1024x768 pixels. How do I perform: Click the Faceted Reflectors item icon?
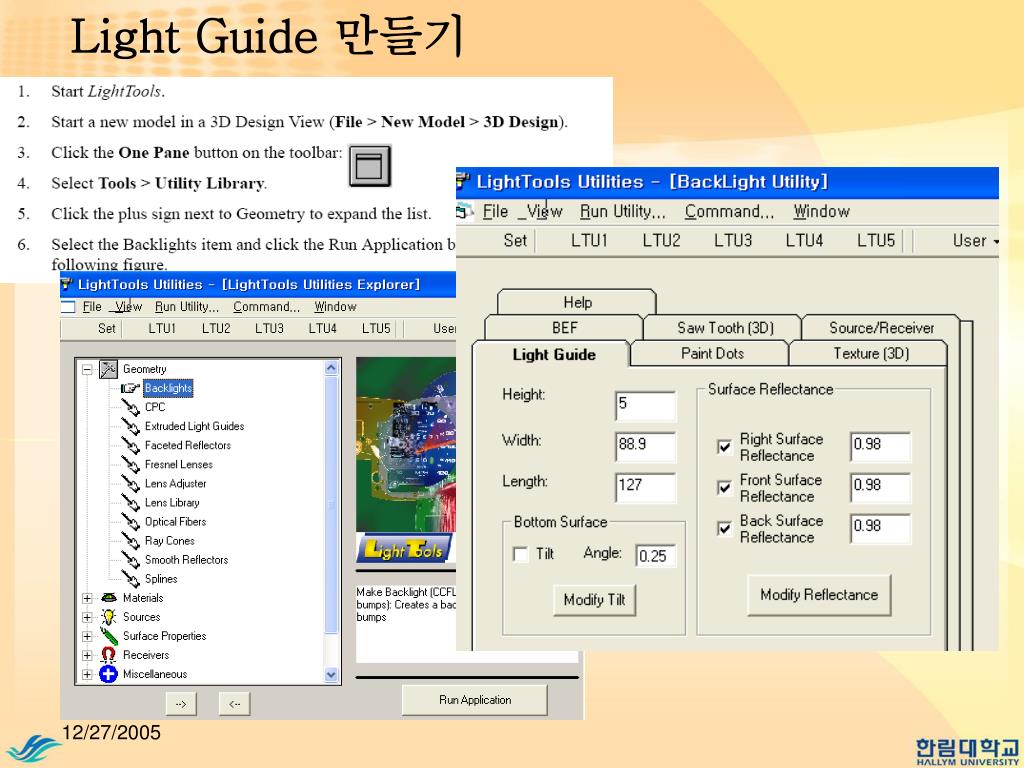(131, 445)
